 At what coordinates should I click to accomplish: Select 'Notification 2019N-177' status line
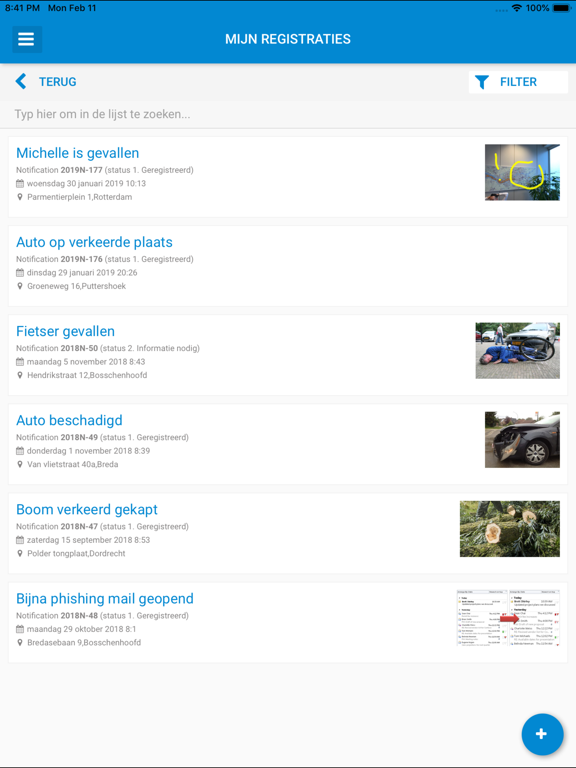[105, 170]
